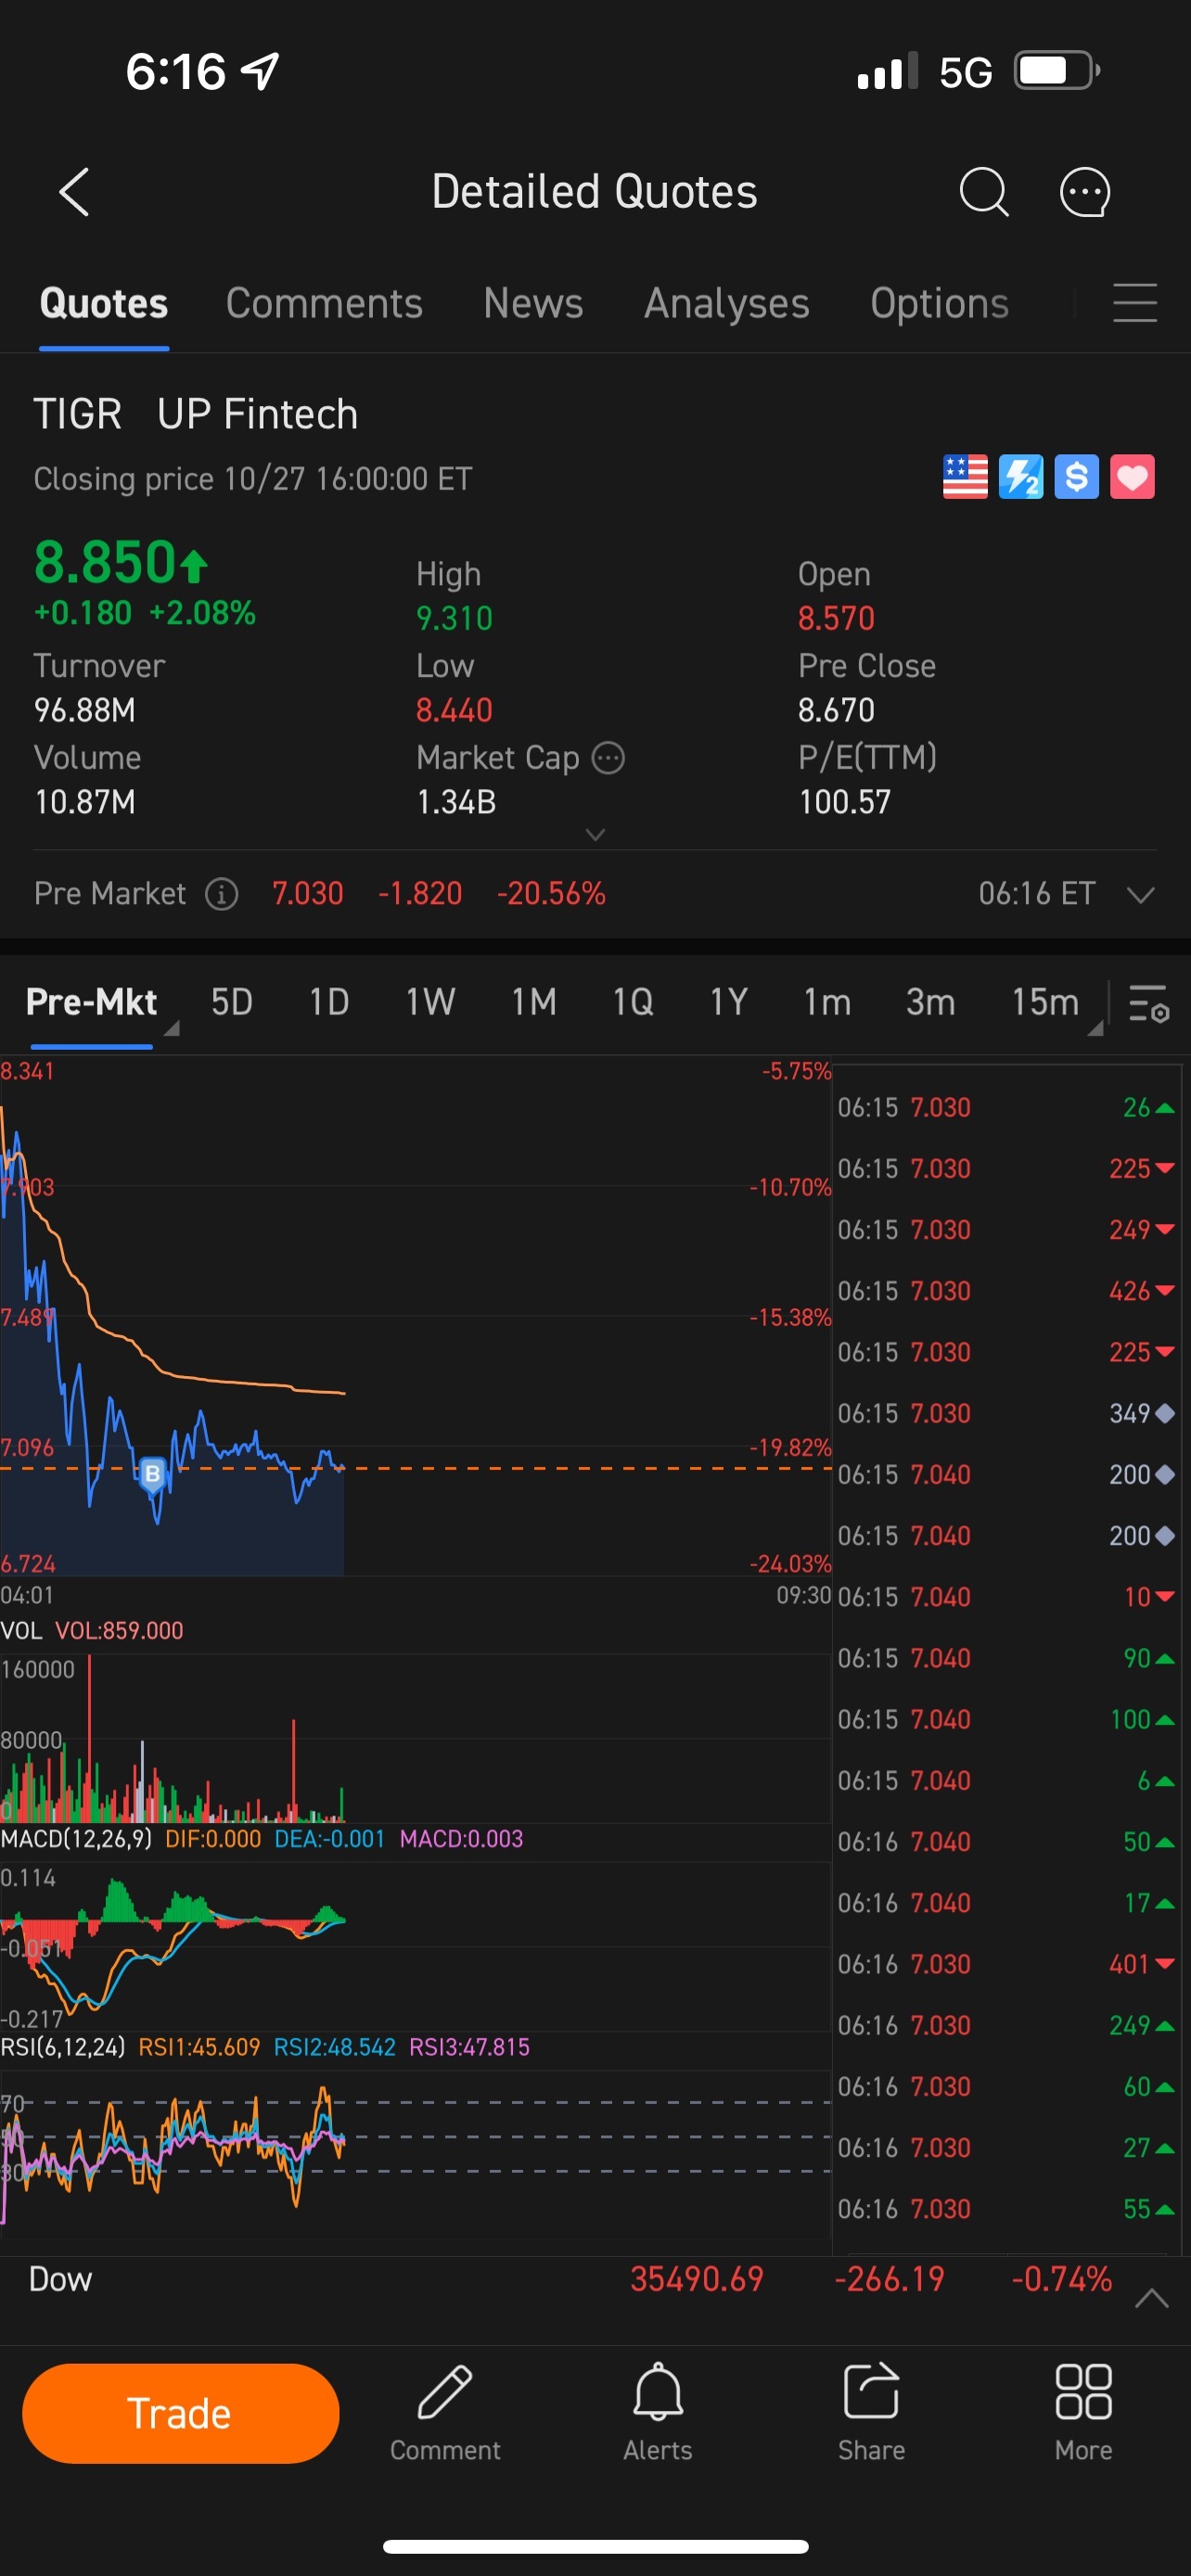Tap the home indicator bar
The height and width of the screenshot is (2576, 1191).
595,2546
